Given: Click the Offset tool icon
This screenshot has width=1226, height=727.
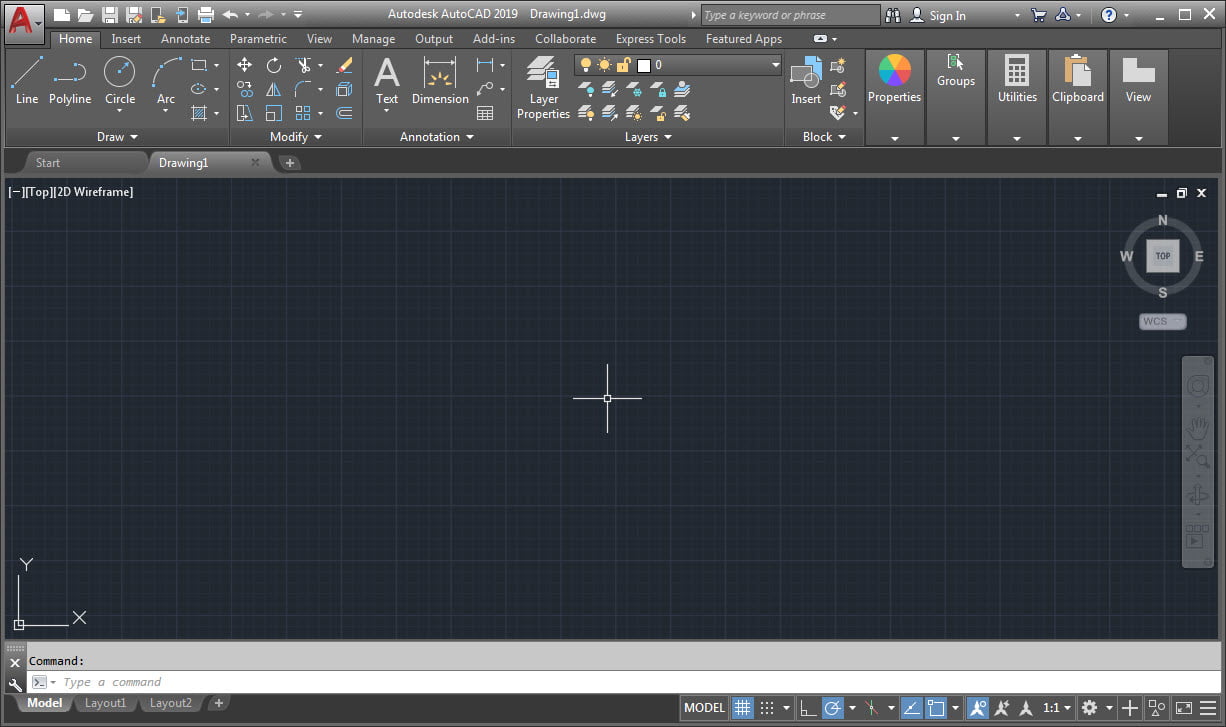Looking at the screenshot, I should pyautogui.click(x=344, y=113).
